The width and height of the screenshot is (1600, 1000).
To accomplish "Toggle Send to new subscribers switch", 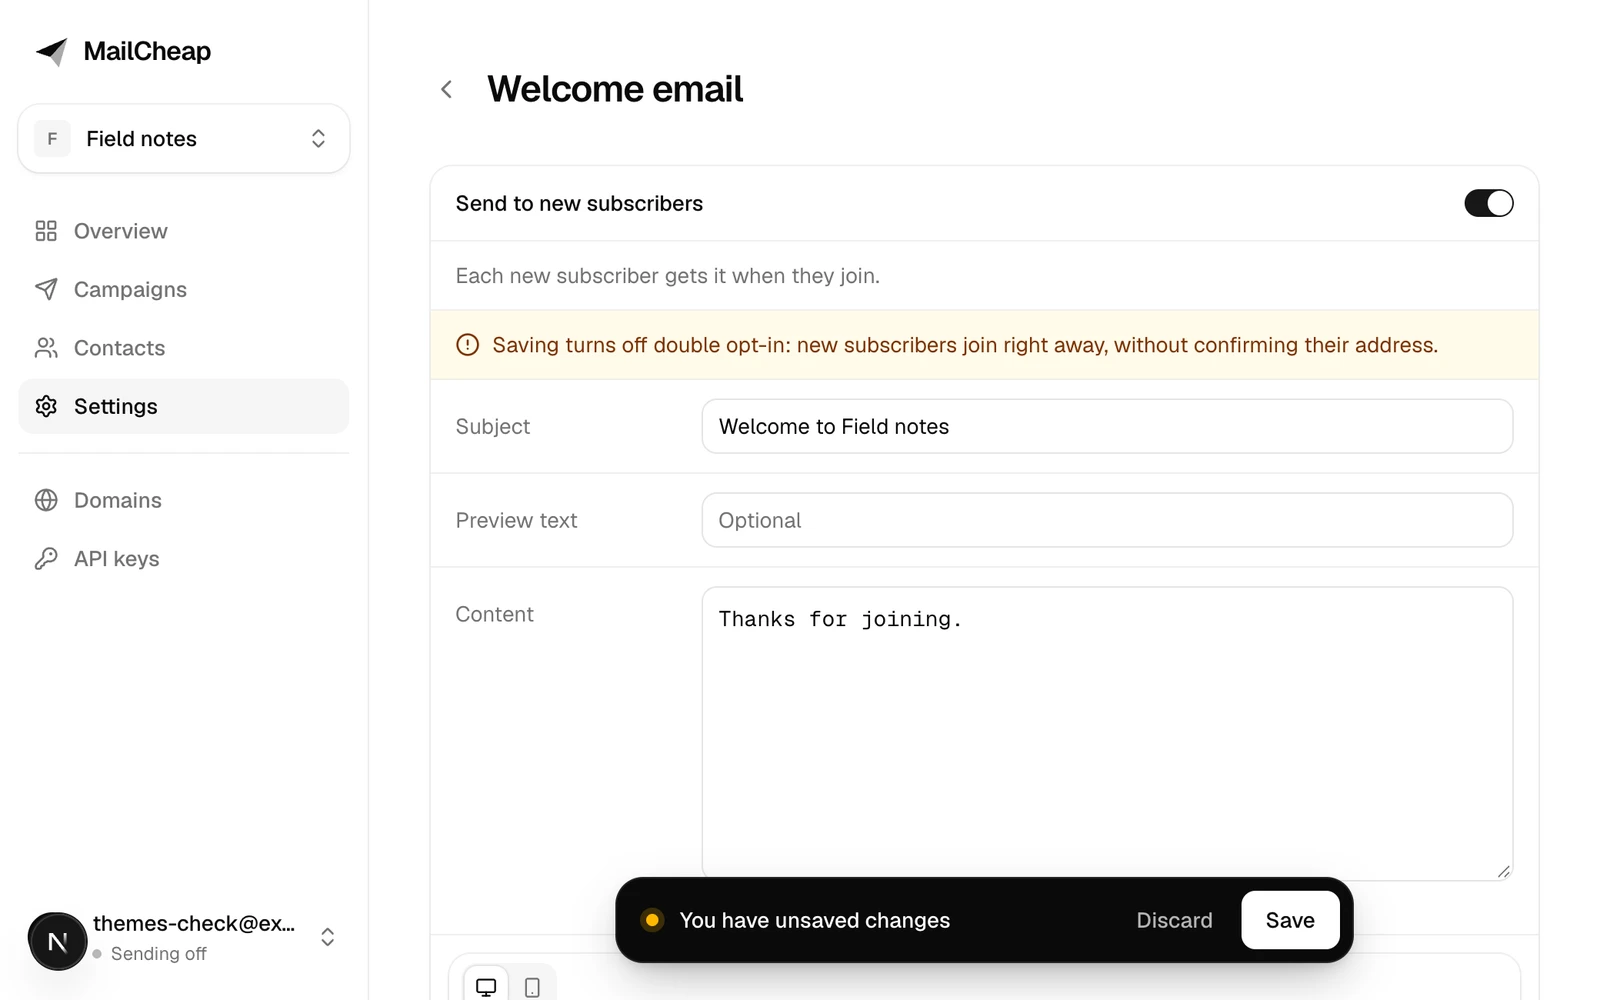I will 1489,203.
